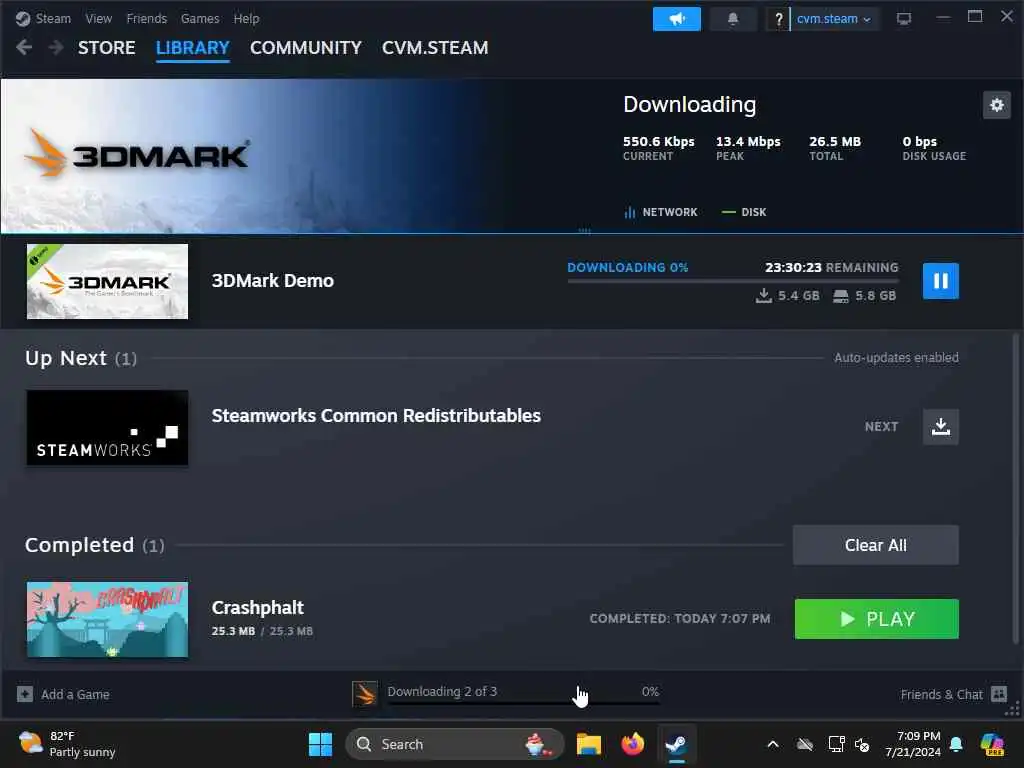The width and height of the screenshot is (1024, 768).
Task: Click the downloads list vertical scrollbar
Action: click(x=1015, y=487)
